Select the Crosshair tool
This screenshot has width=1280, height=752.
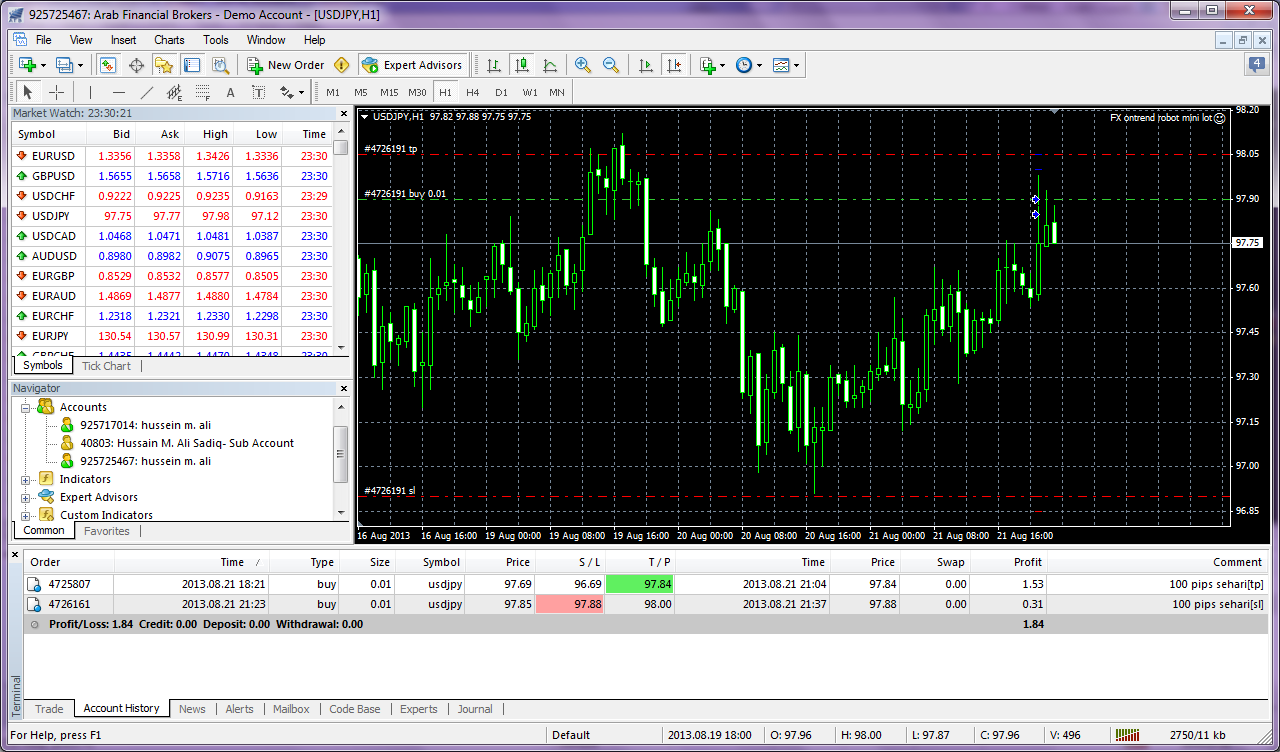(x=57, y=92)
